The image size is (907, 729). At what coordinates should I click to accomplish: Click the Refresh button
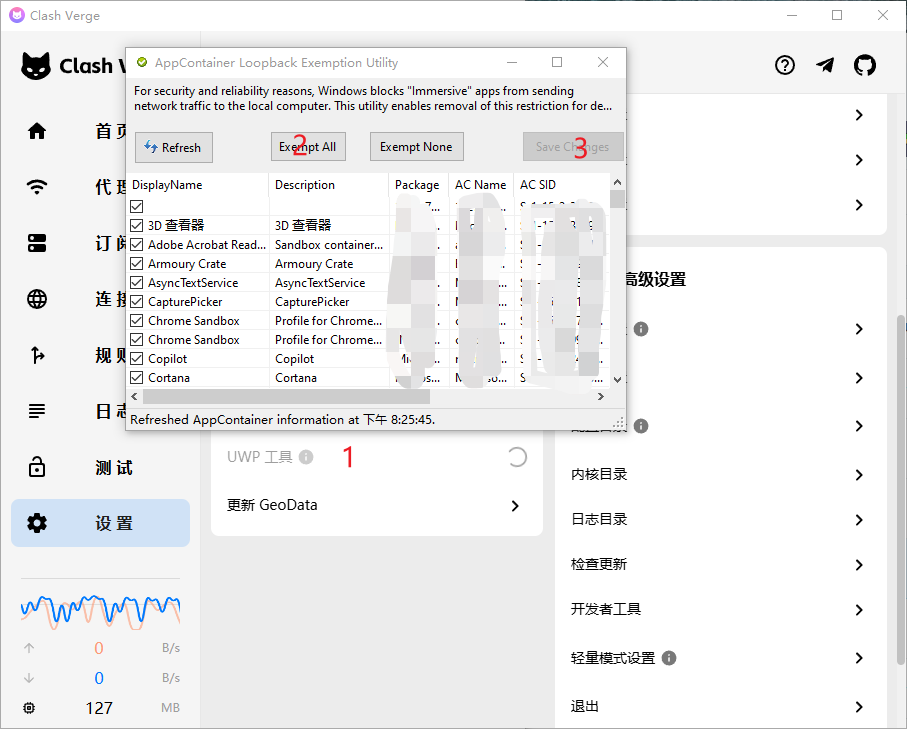click(174, 148)
